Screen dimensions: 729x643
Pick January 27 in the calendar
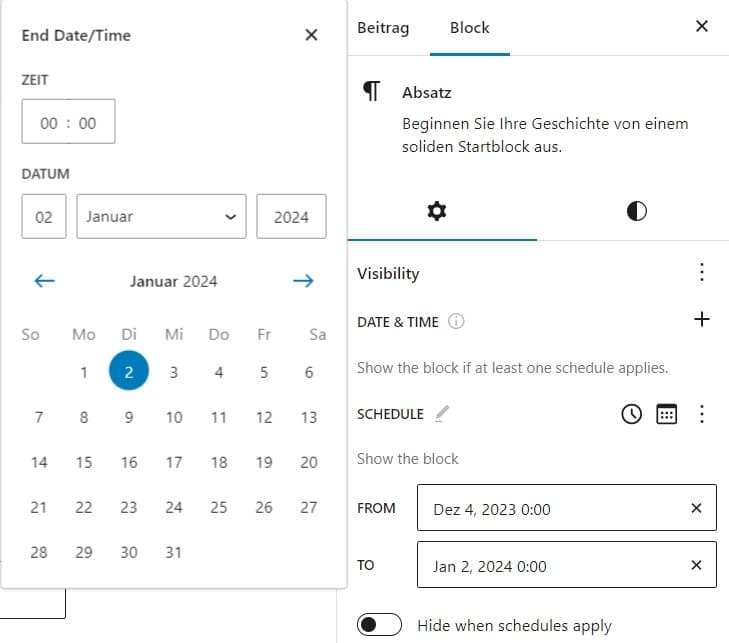pyautogui.click(x=309, y=507)
